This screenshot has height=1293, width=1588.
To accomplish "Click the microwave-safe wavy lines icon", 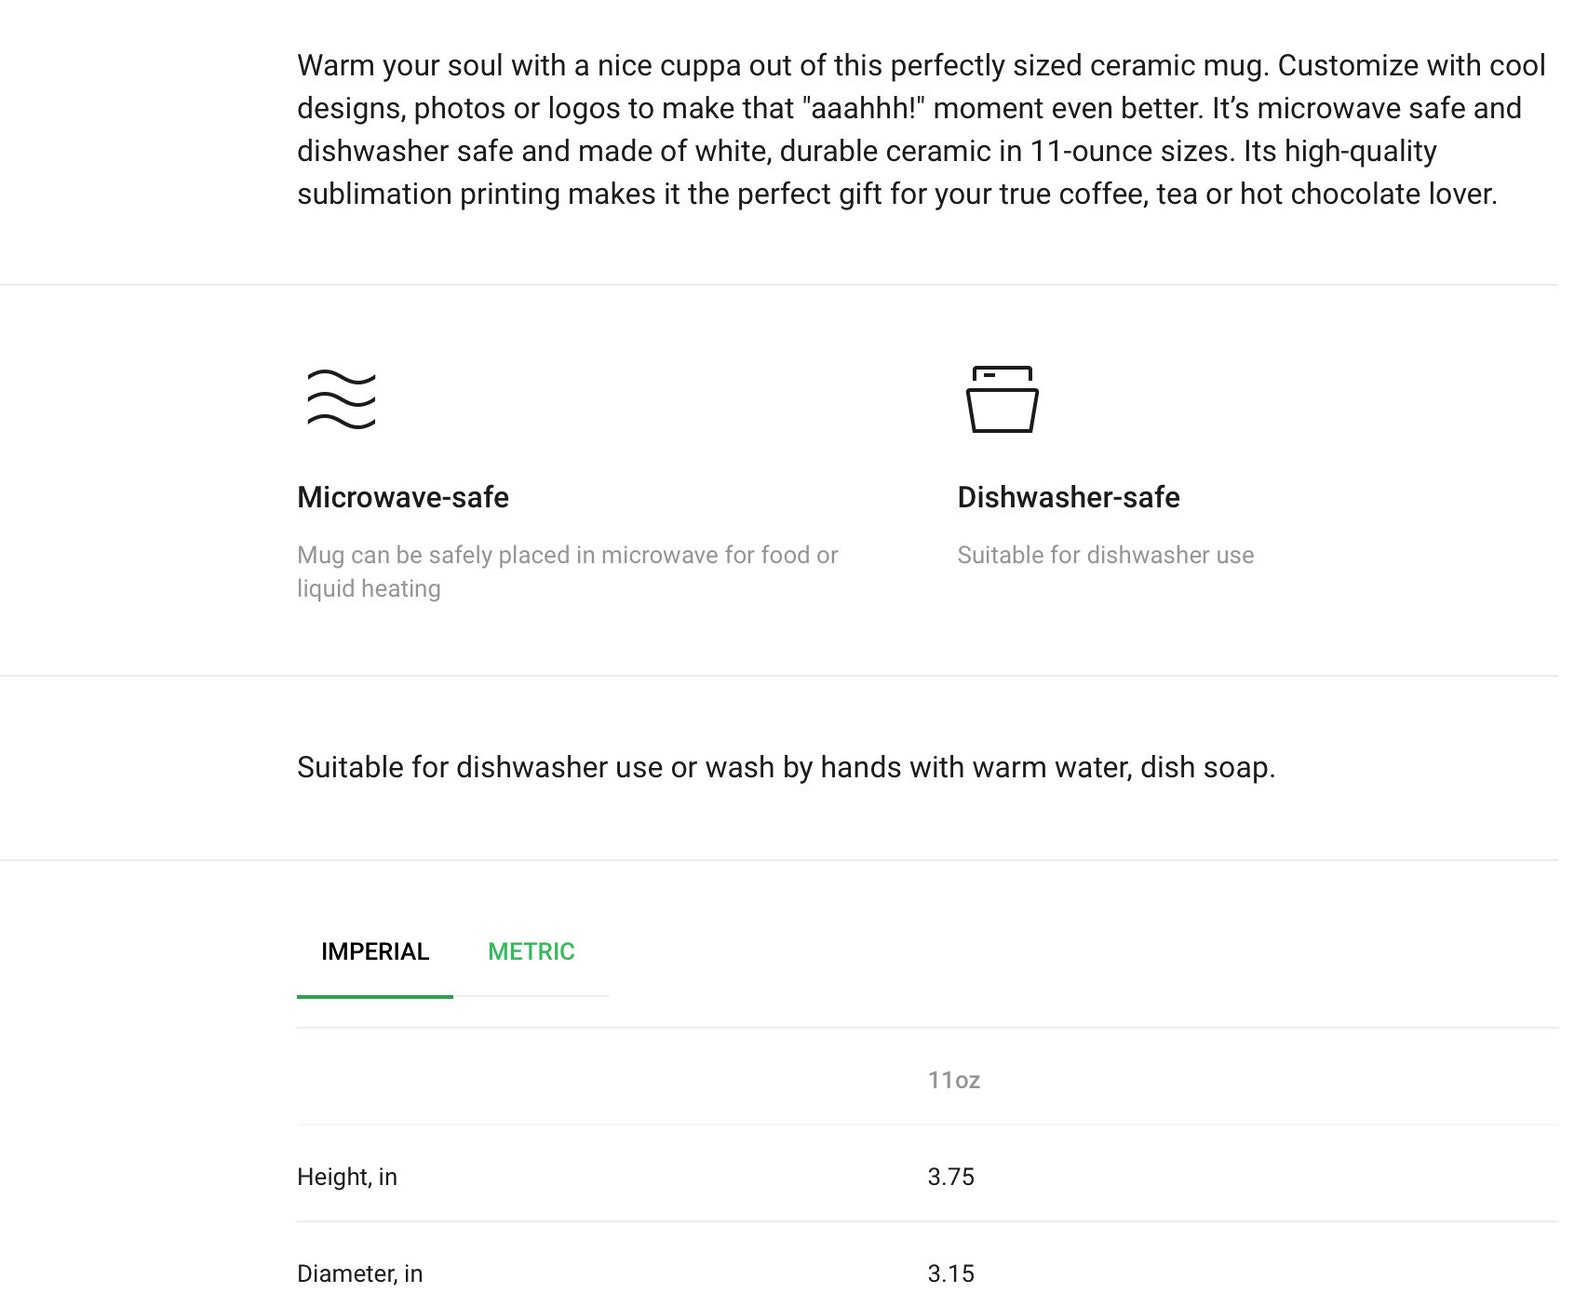I will coord(341,399).
